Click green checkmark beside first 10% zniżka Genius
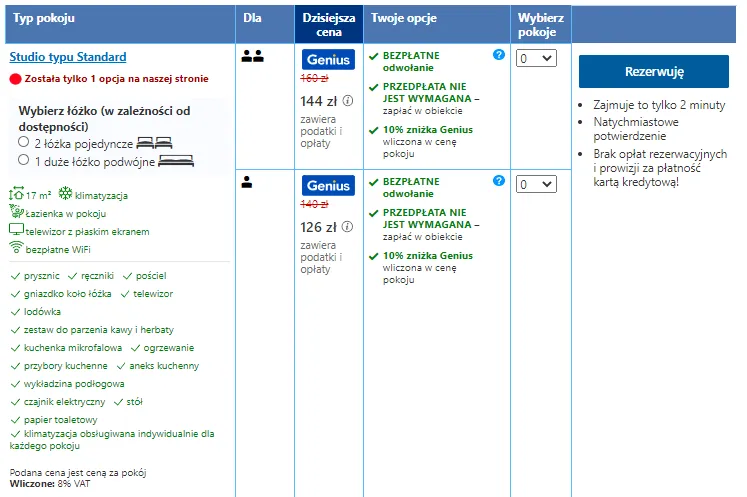 click(374, 131)
